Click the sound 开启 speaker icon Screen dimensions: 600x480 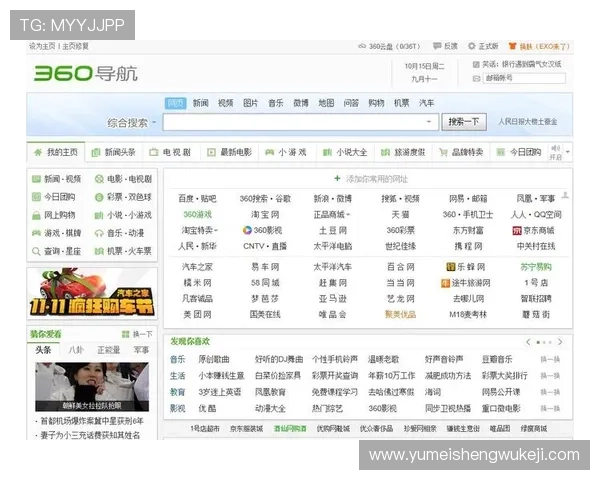tap(555, 148)
